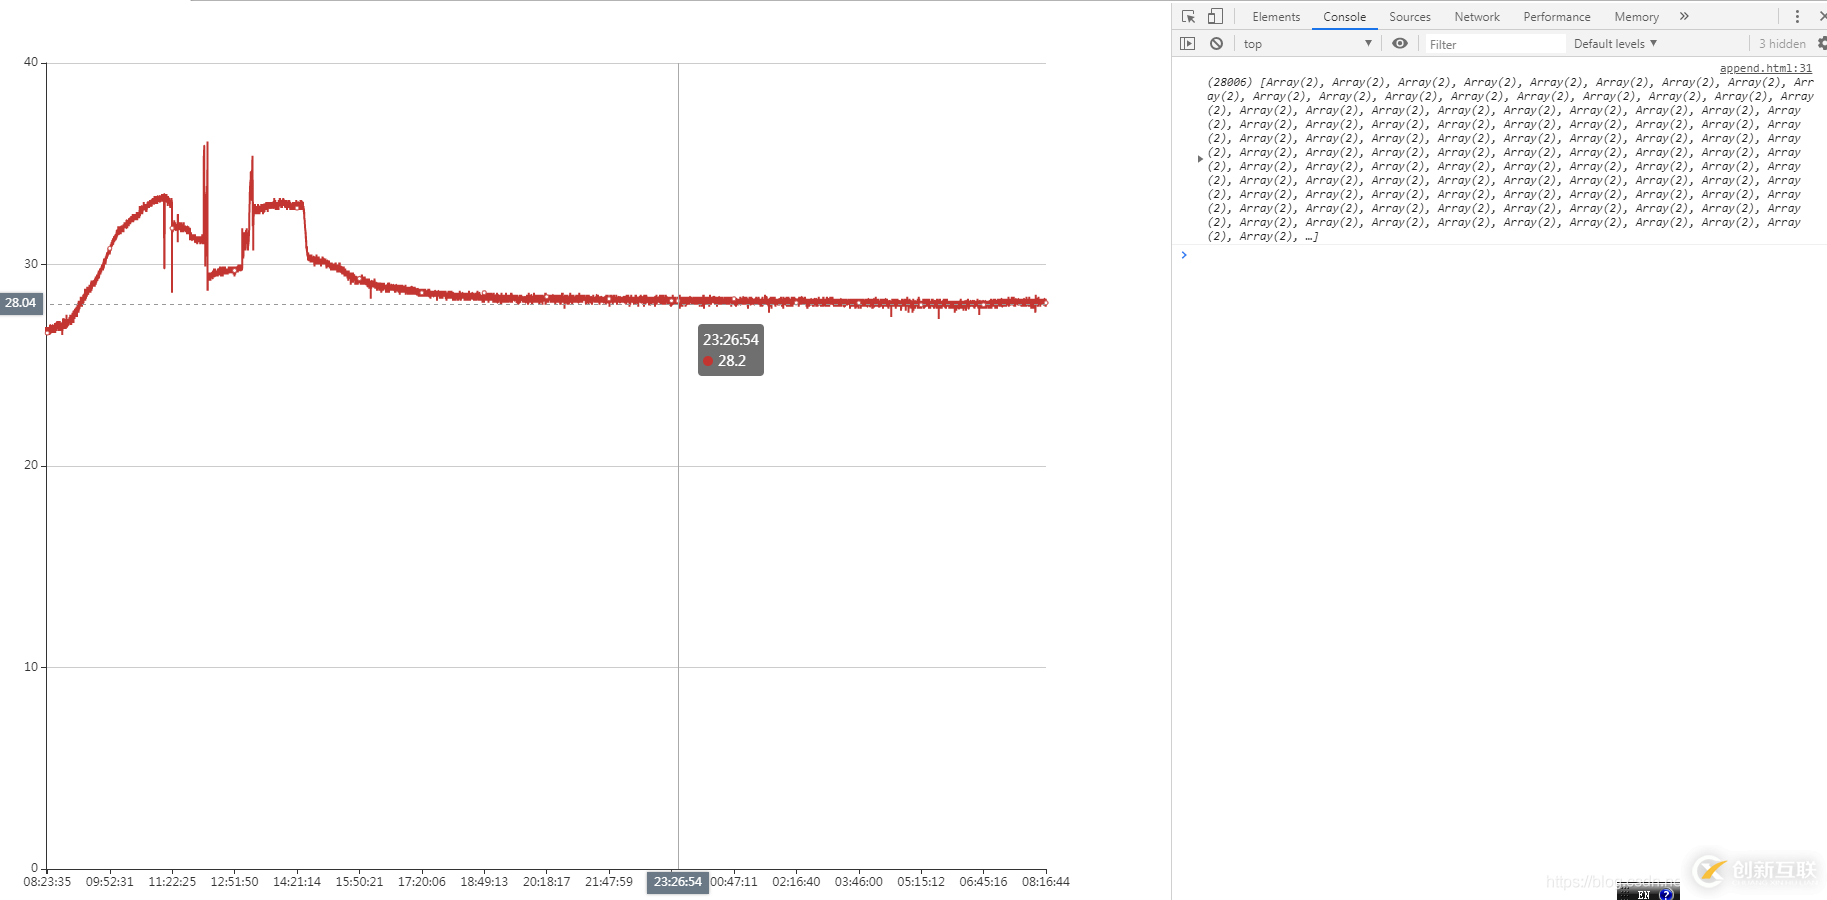Click the 20:18:17 x-axis label
1827x900 pixels.
[546, 882]
